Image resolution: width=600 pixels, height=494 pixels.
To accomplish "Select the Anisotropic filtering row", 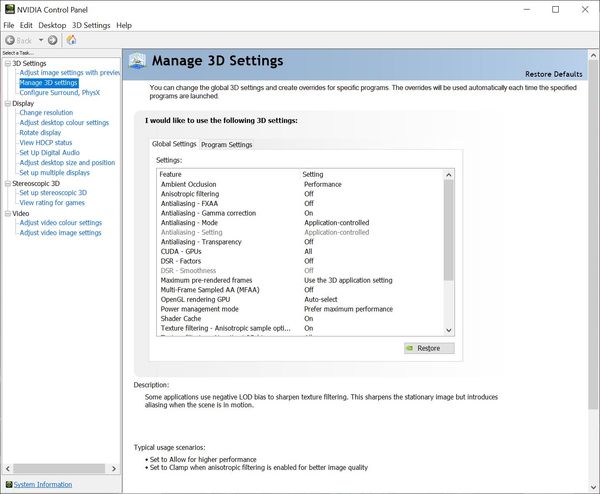I will pyautogui.click(x=301, y=194).
